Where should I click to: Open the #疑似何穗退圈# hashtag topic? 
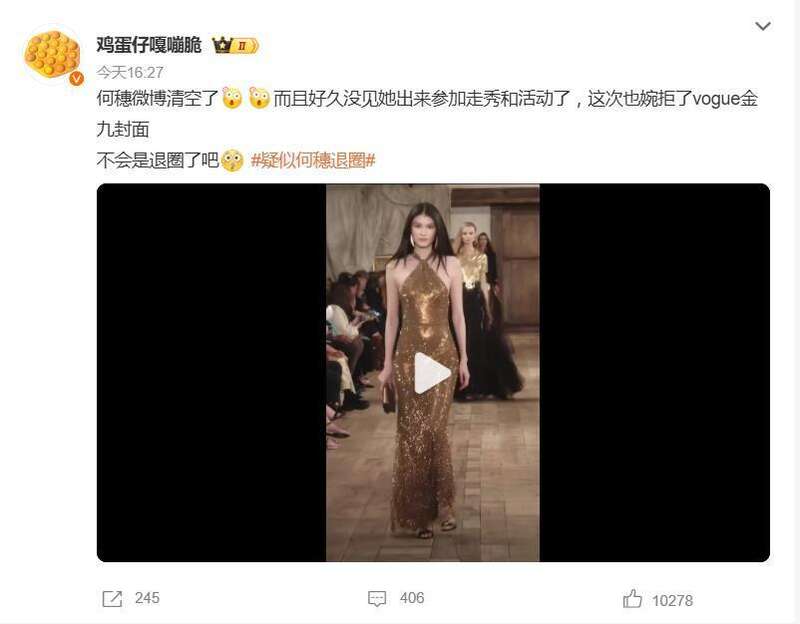click(313, 161)
